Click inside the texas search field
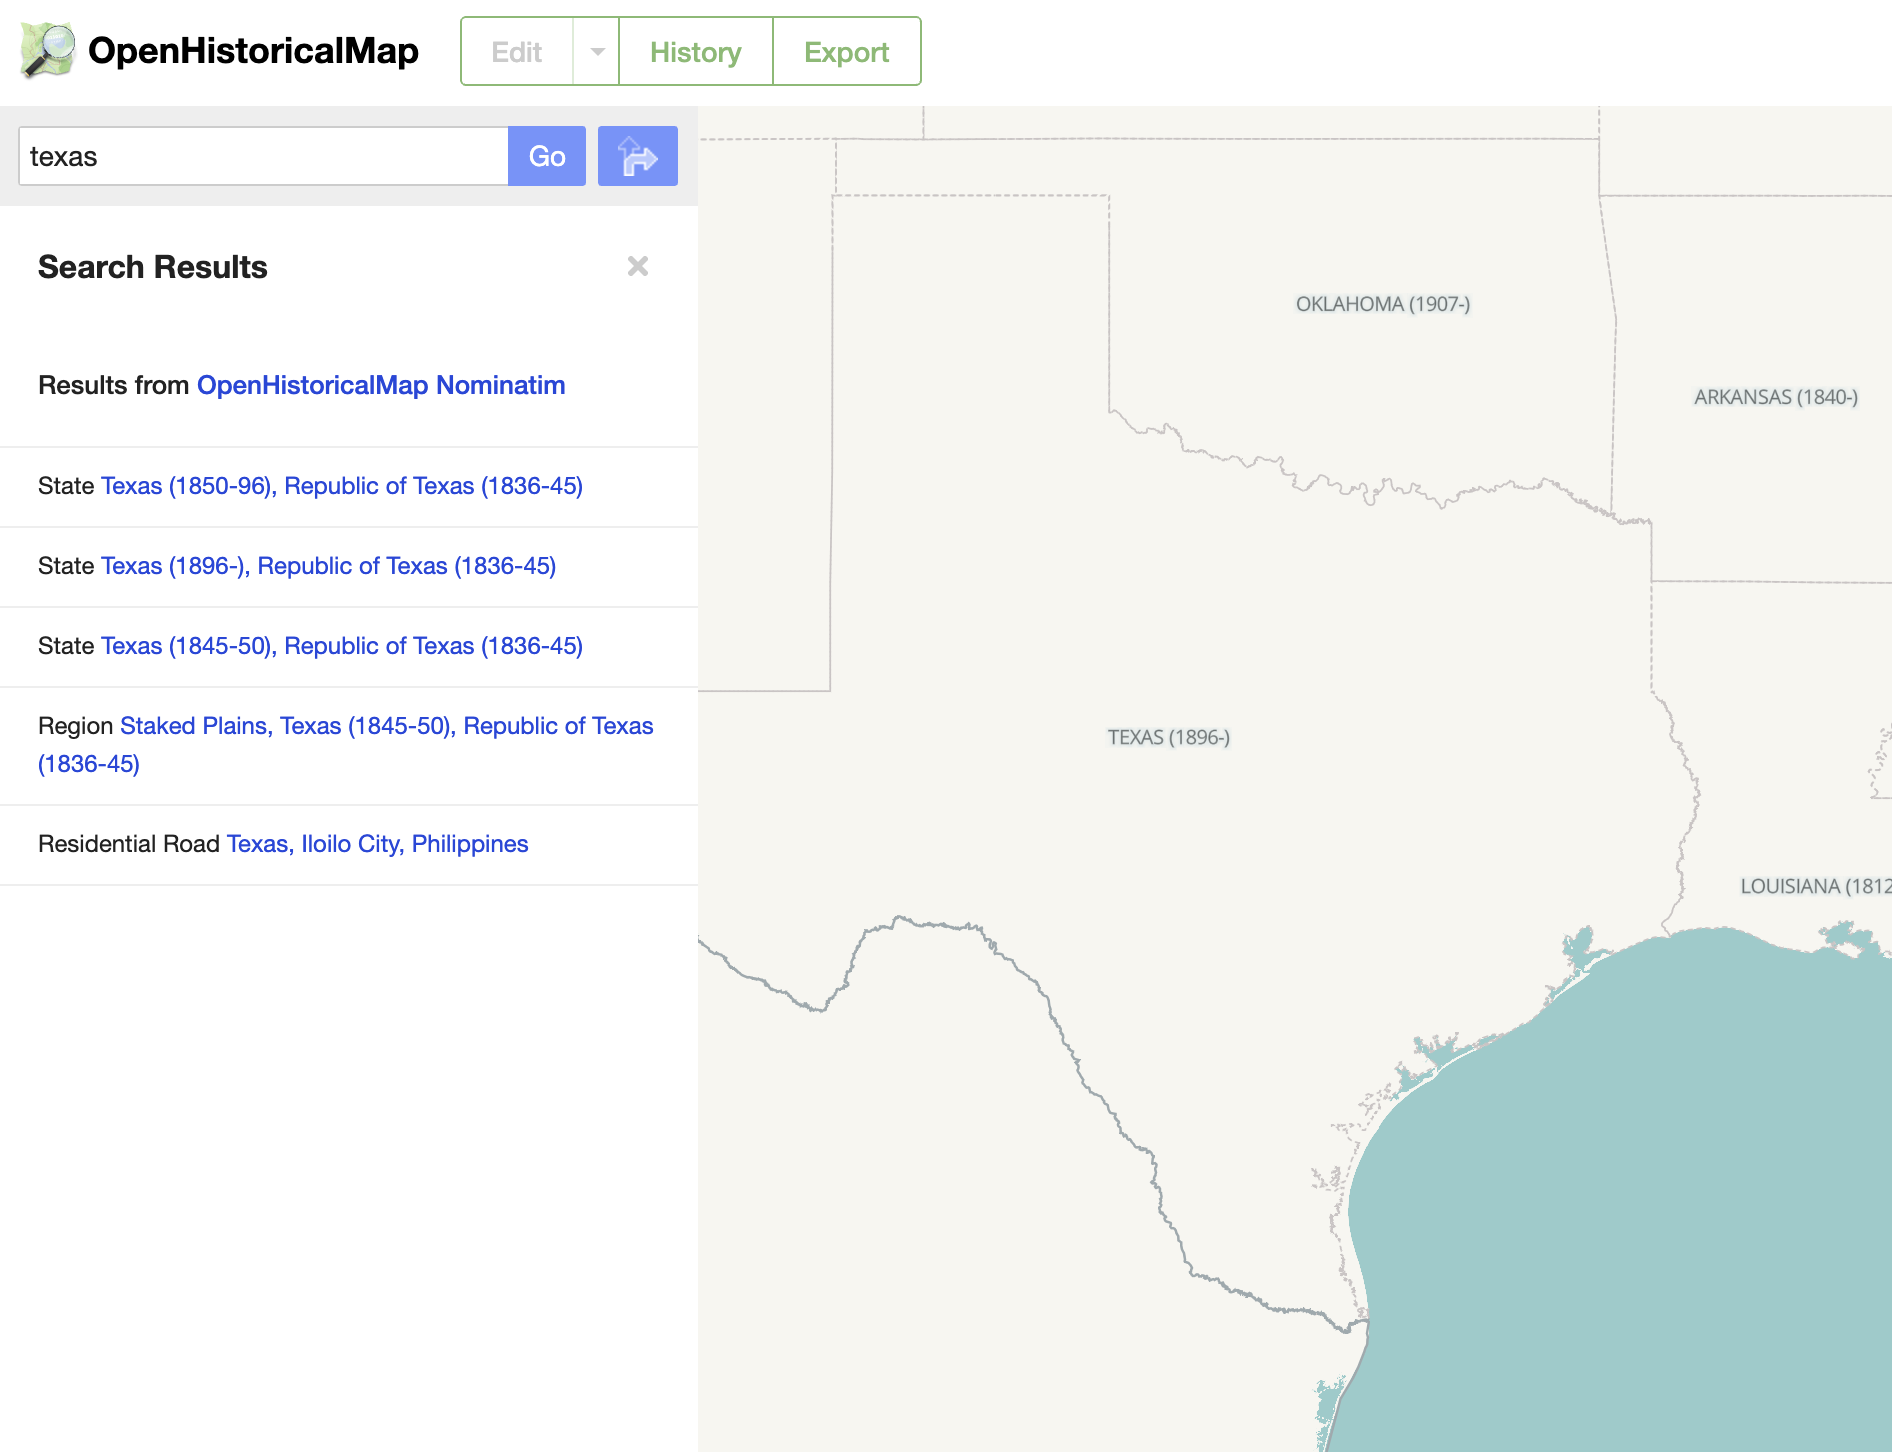This screenshot has height=1452, width=1892. click(x=260, y=156)
